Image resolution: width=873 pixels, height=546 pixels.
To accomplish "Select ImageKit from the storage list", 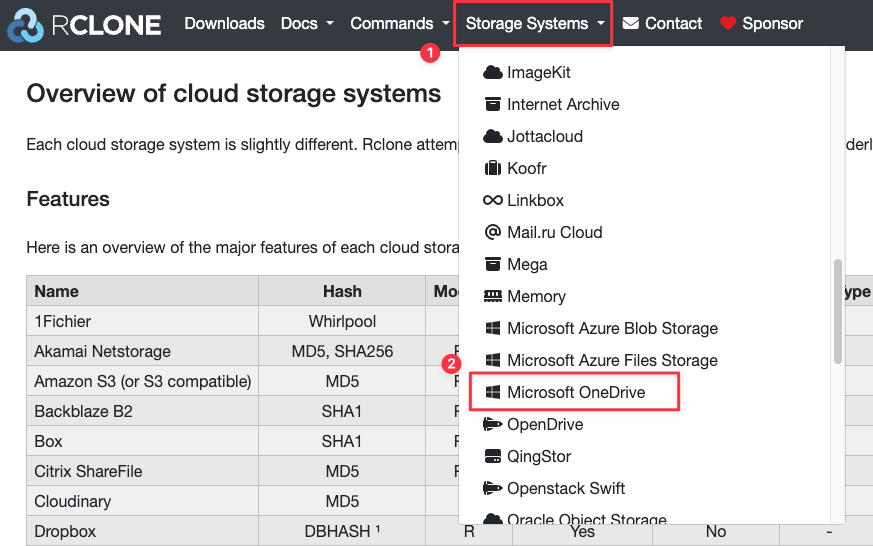I will (538, 72).
